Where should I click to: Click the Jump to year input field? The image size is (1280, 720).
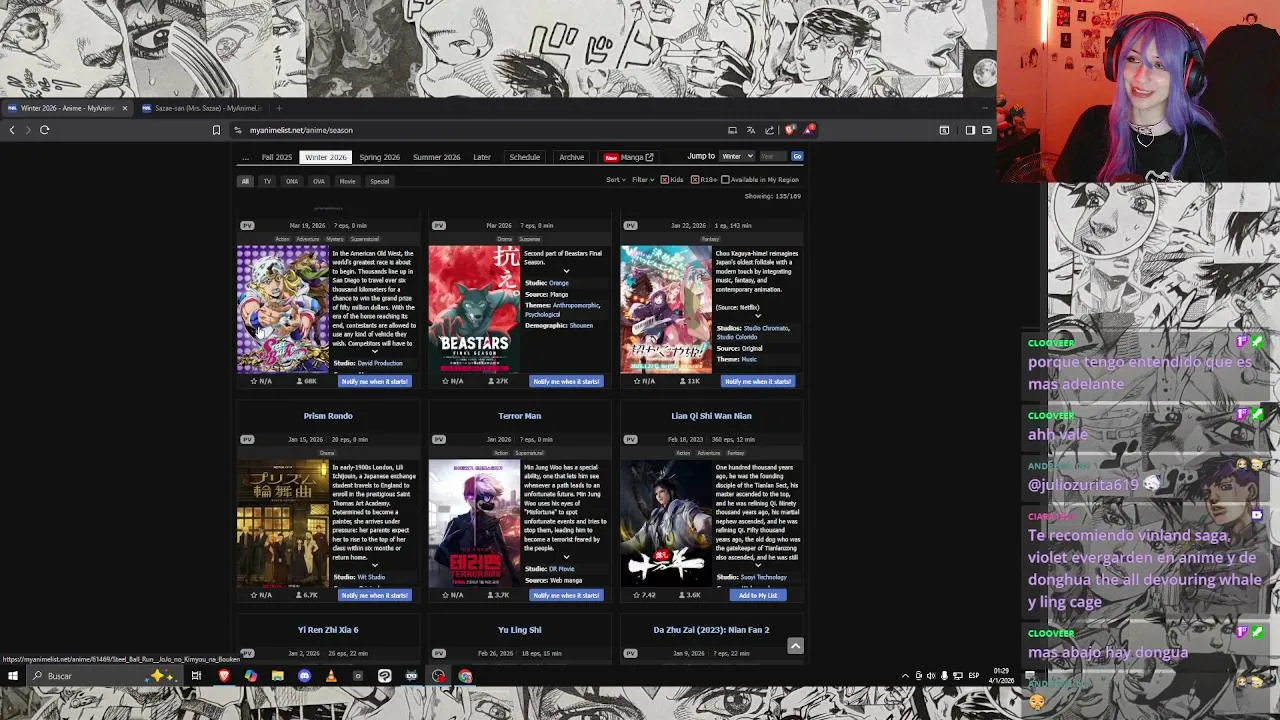tap(773, 156)
